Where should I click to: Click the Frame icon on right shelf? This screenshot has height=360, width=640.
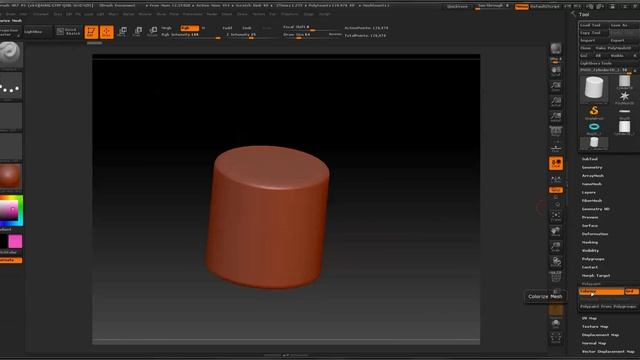point(556,216)
